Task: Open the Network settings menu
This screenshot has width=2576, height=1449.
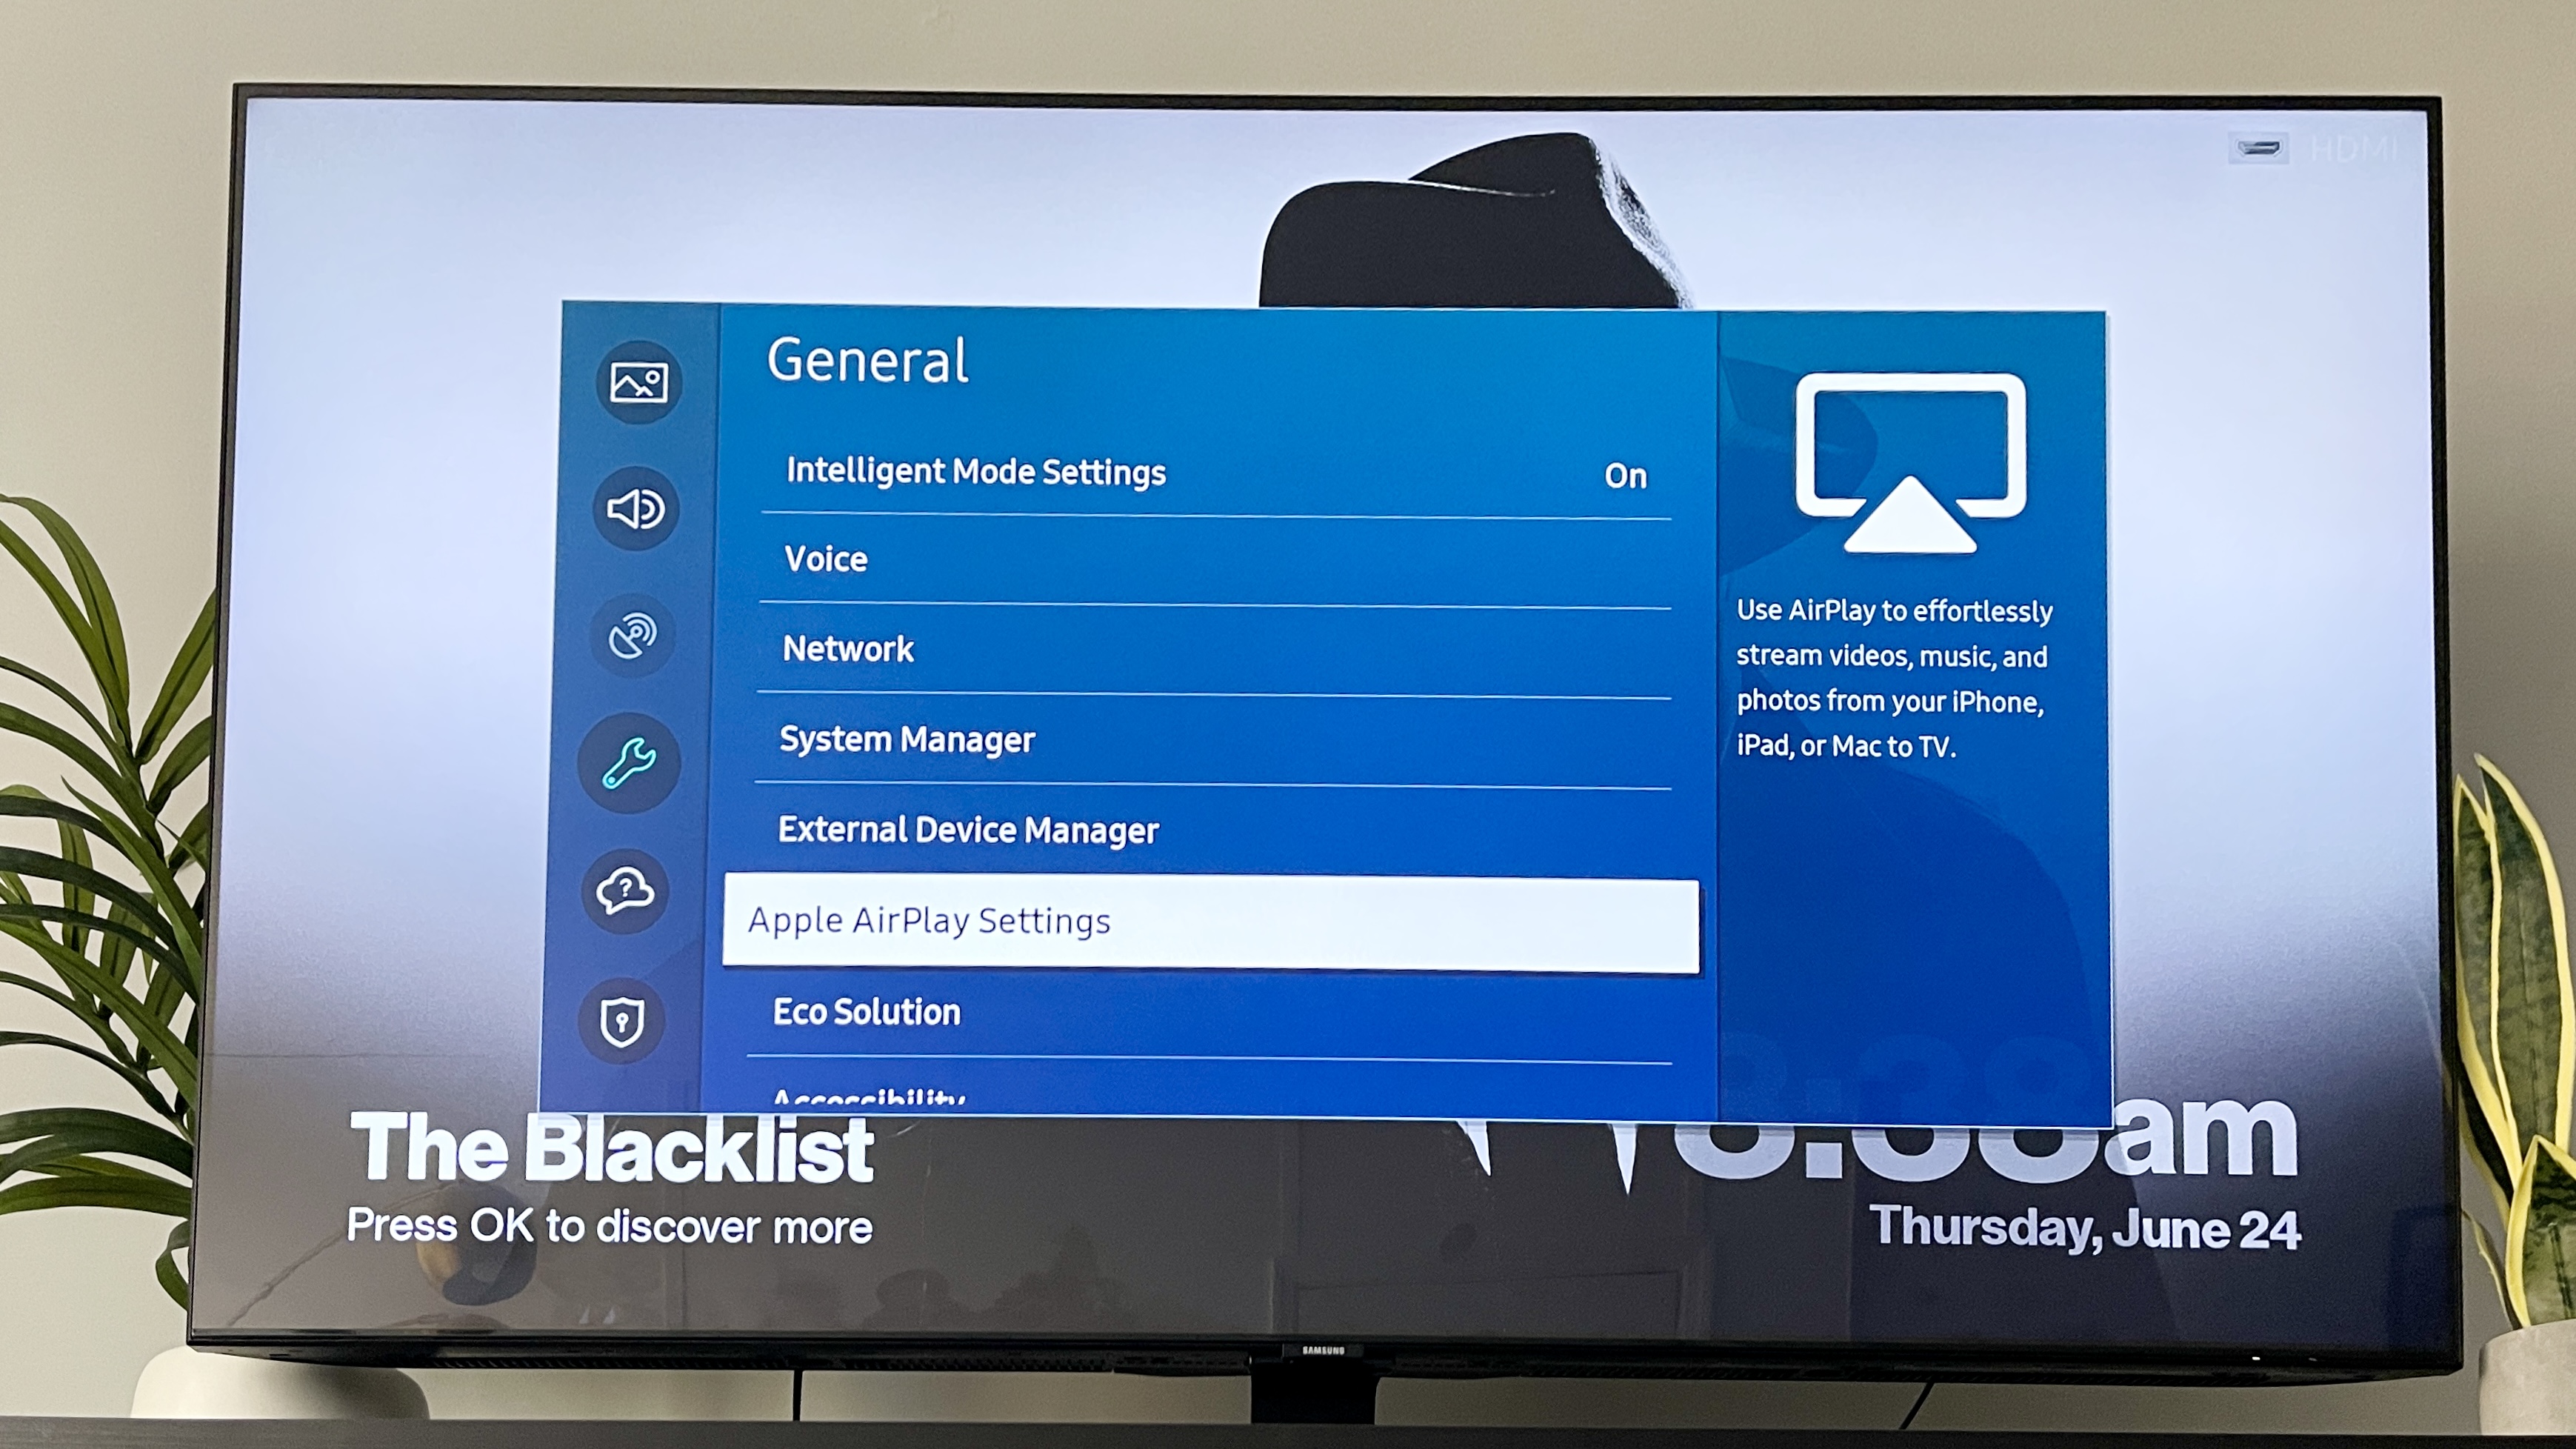Action: click(x=1221, y=649)
